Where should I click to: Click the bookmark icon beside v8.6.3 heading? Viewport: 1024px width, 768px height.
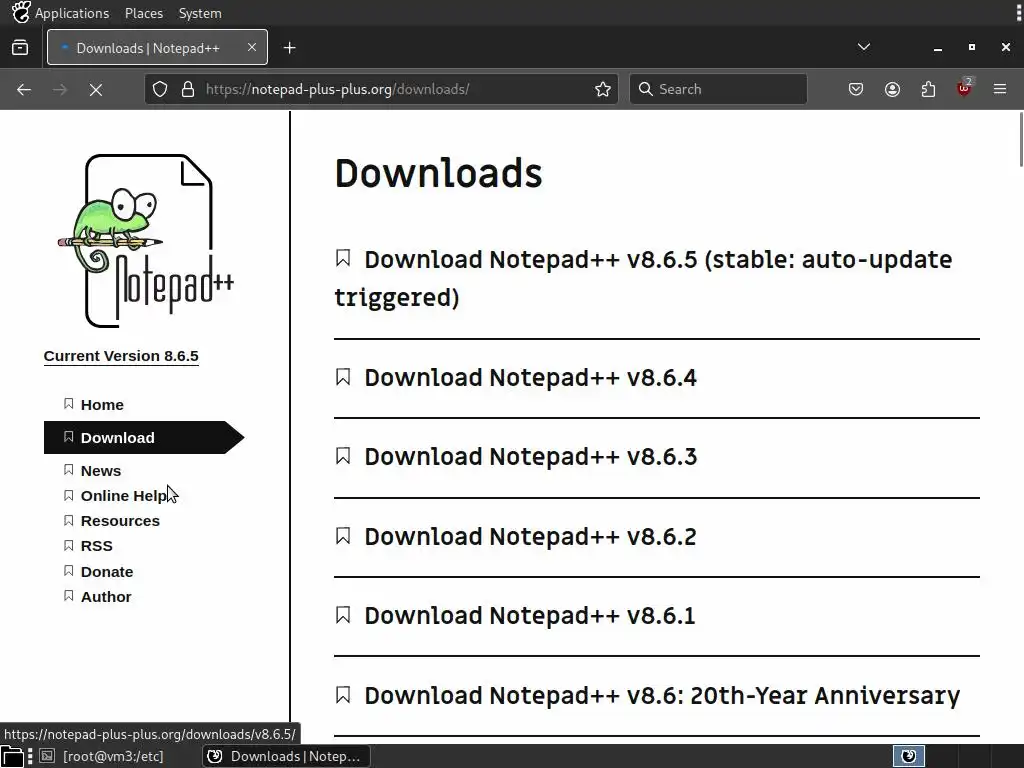click(x=343, y=456)
